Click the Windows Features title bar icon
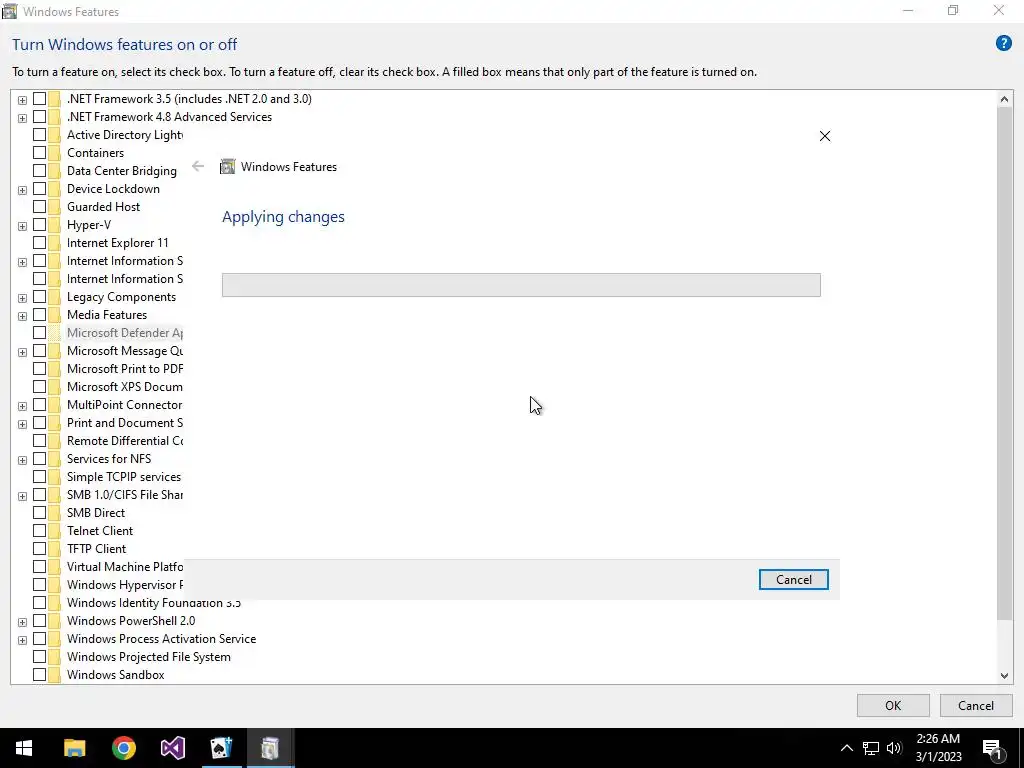Image resolution: width=1024 pixels, height=768 pixels. (x=9, y=11)
